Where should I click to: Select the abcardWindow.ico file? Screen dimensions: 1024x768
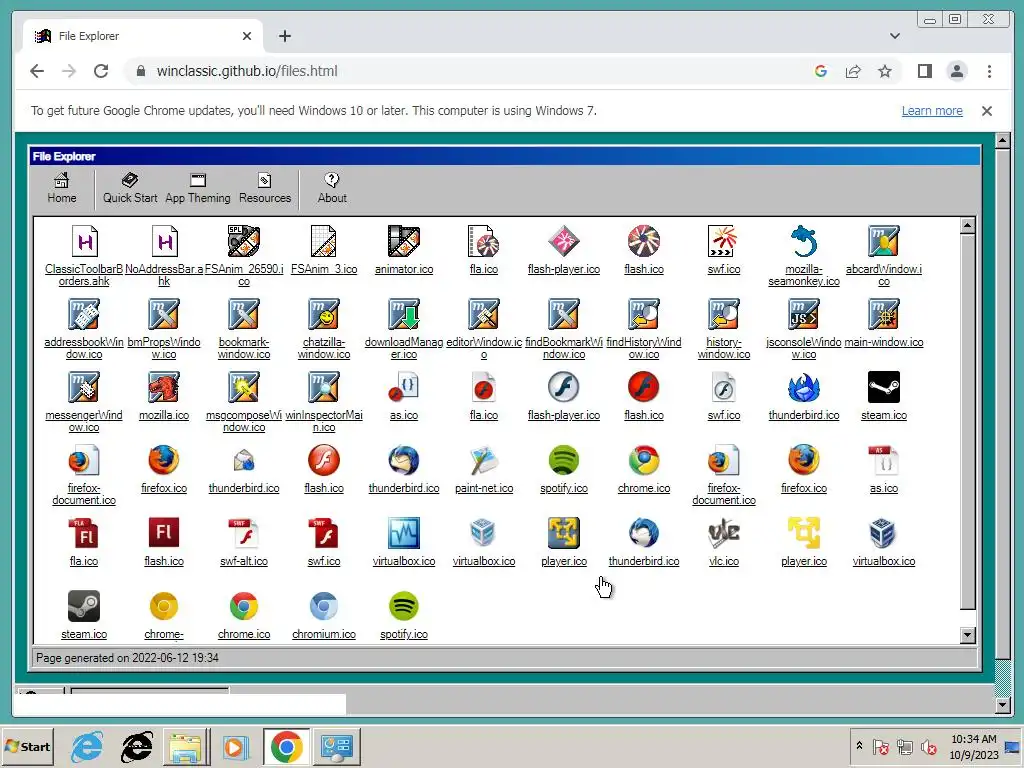884,256
